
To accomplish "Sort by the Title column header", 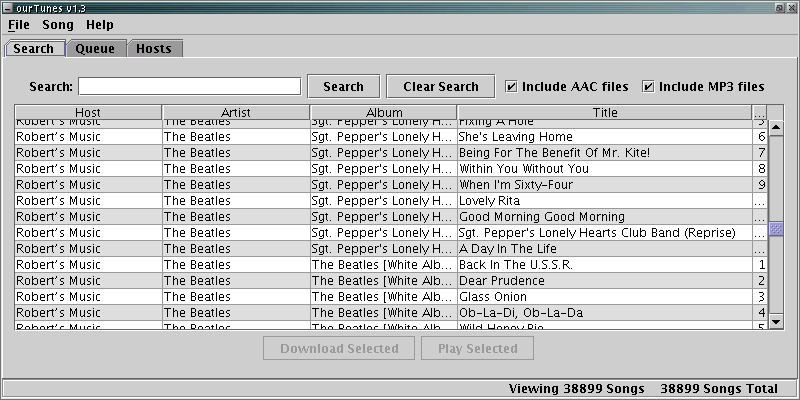I will [x=605, y=112].
